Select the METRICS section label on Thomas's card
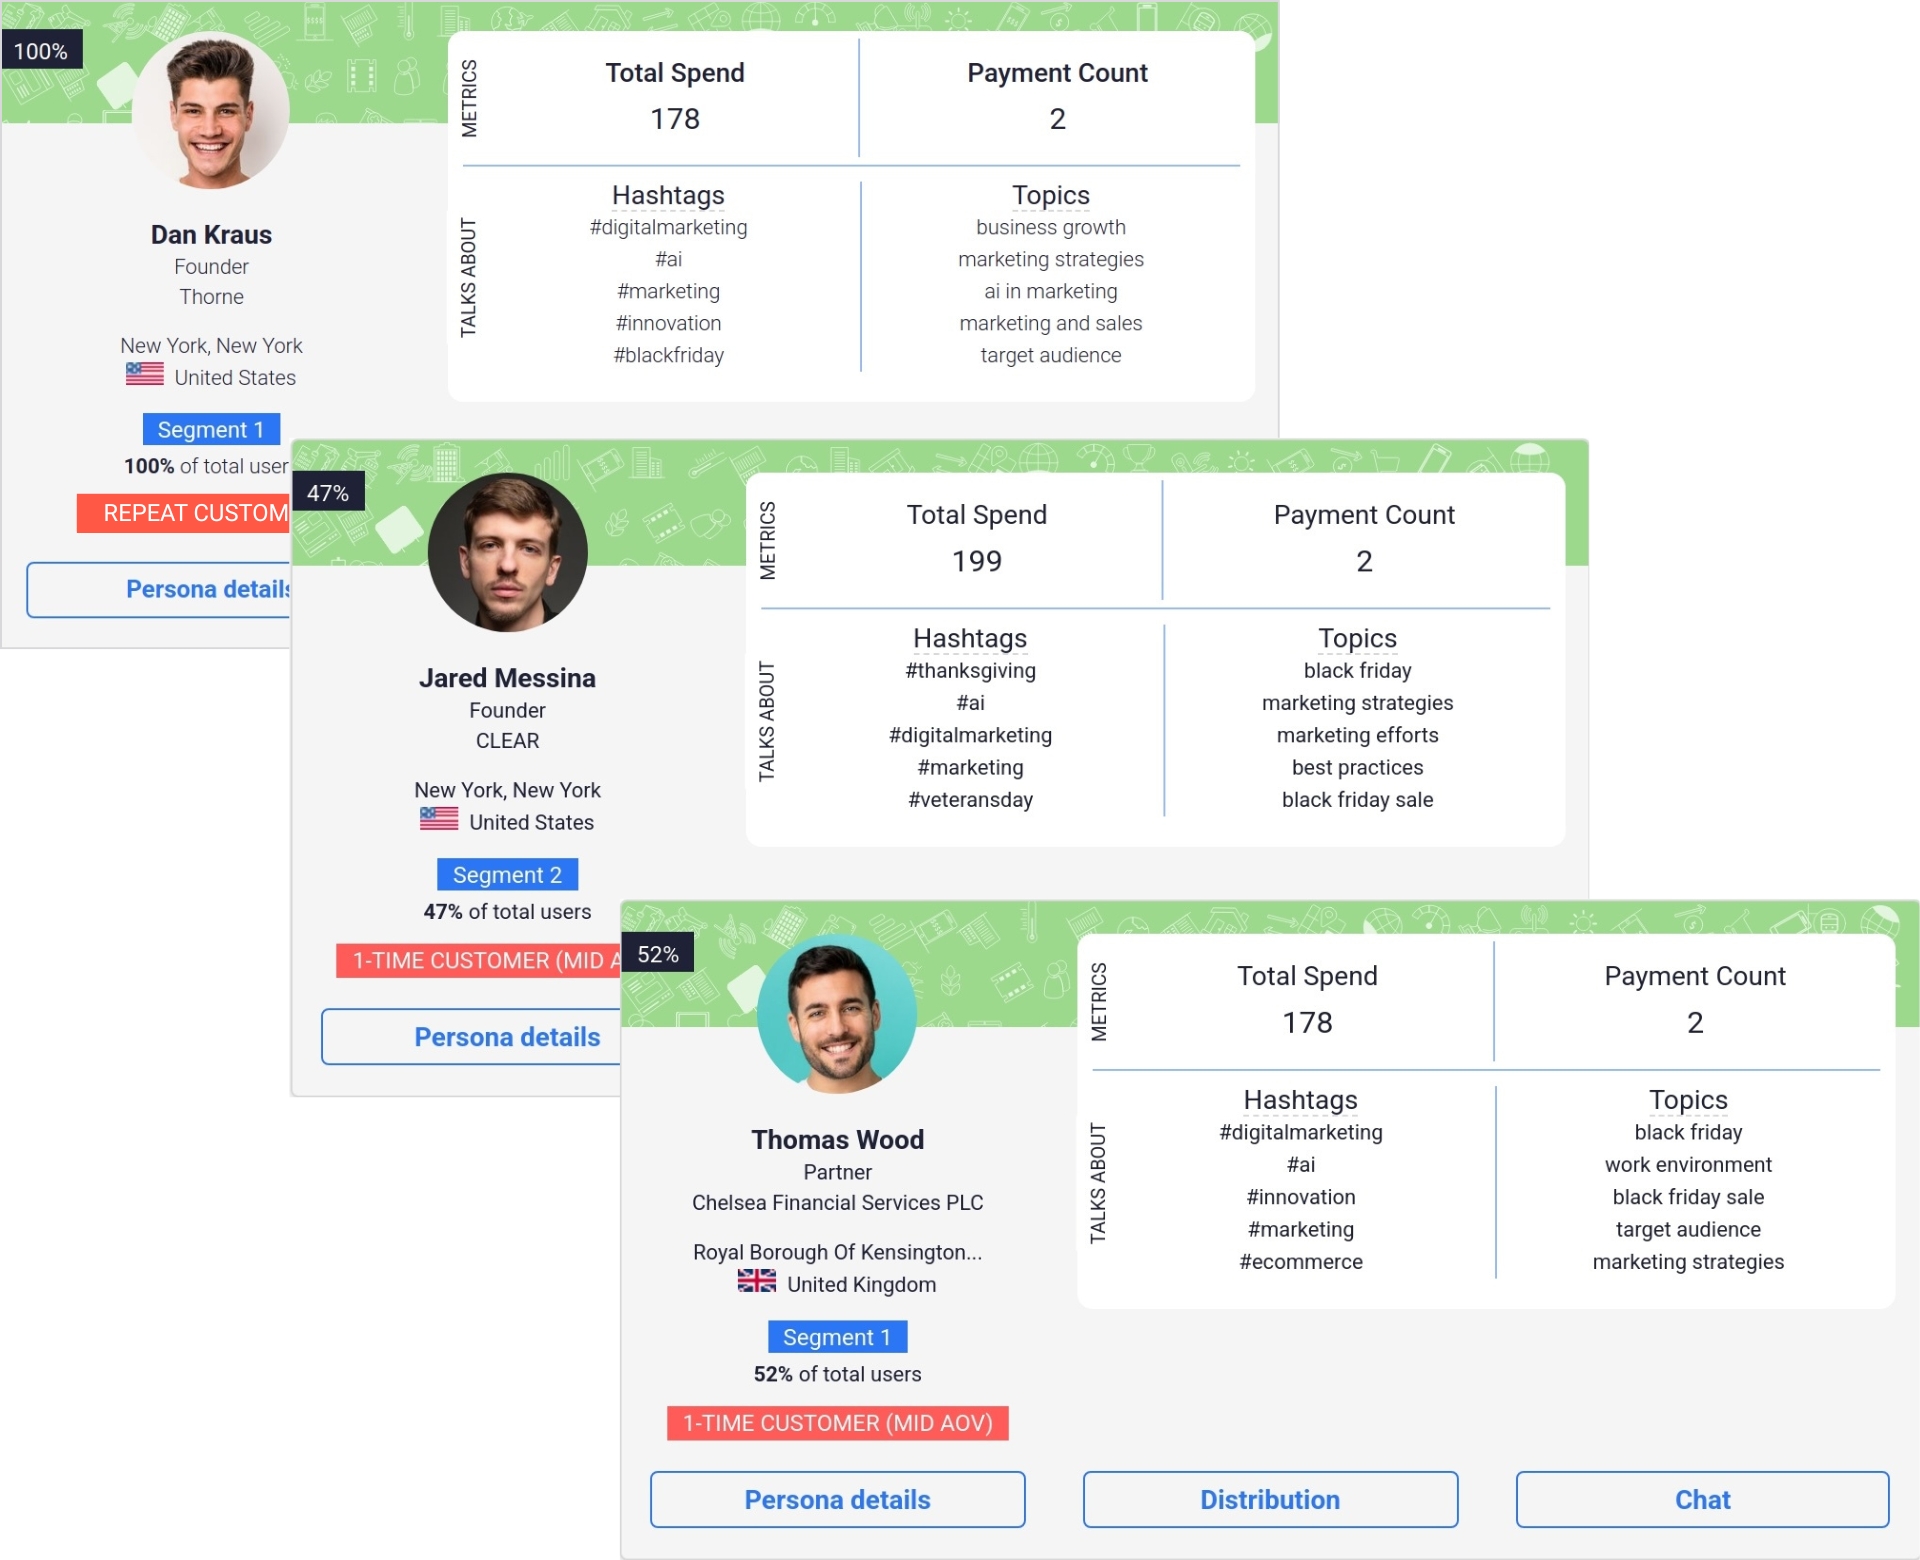Screen dimensions: 1920x1560 tap(1101, 1000)
